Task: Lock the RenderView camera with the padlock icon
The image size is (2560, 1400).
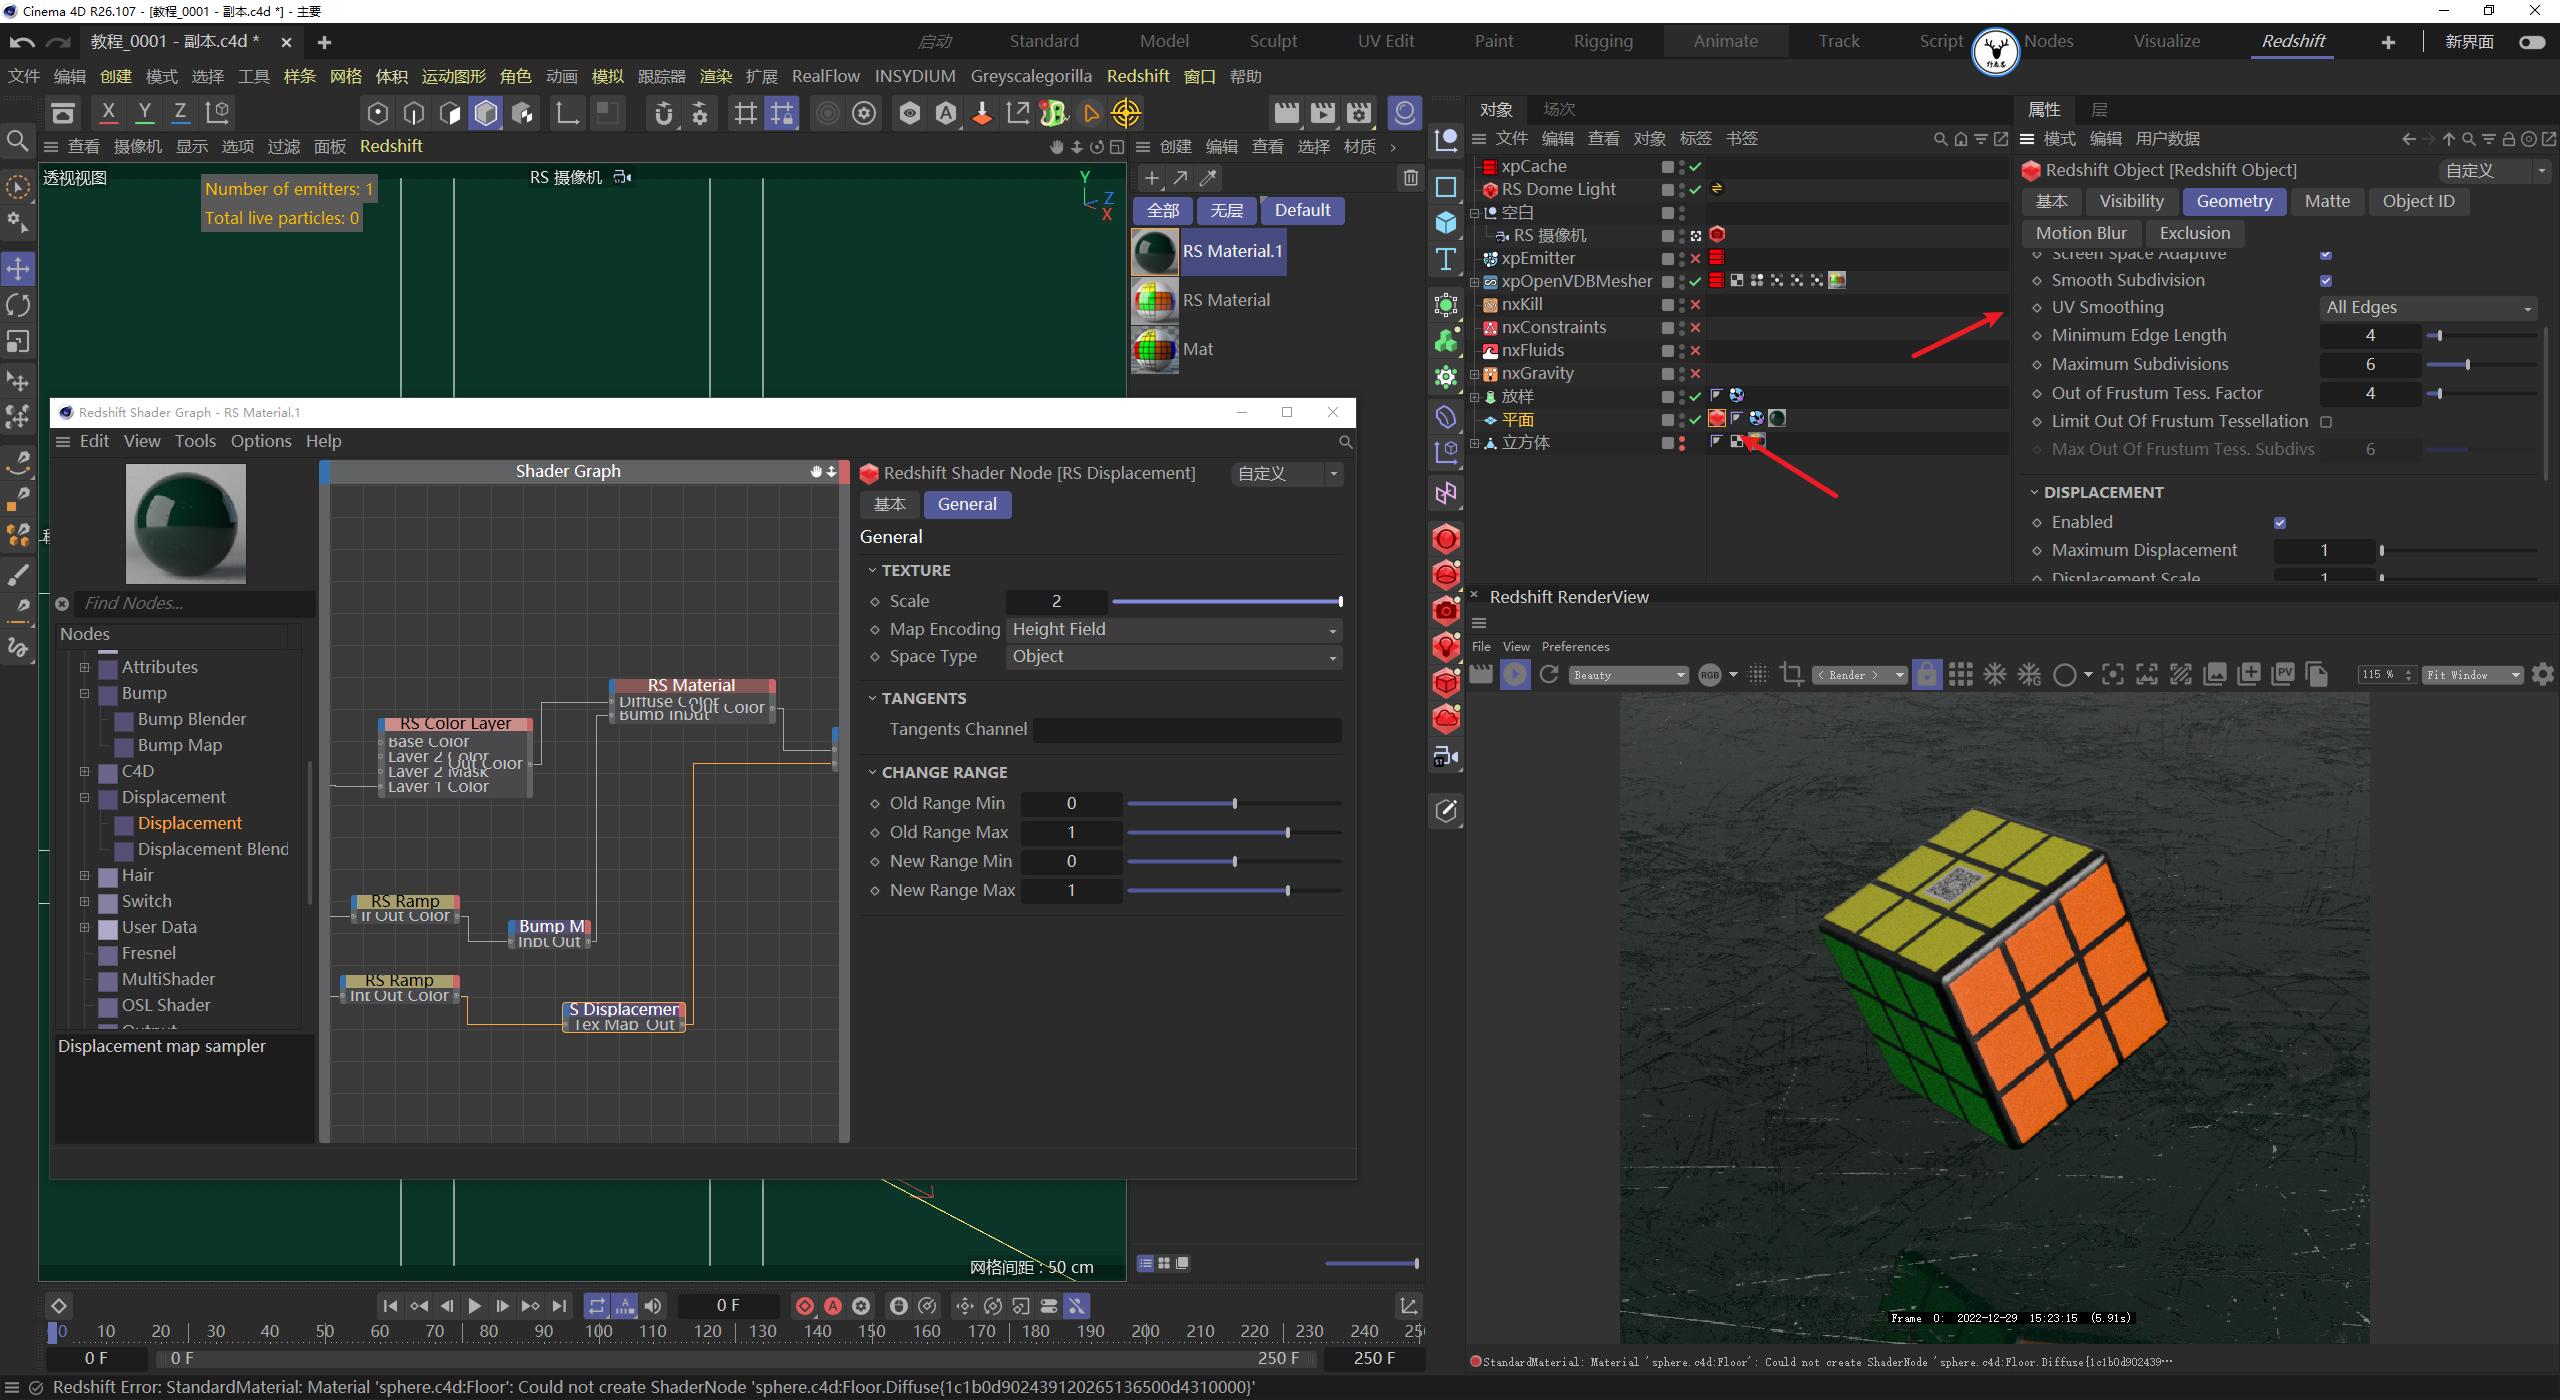Action: coord(1926,674)
